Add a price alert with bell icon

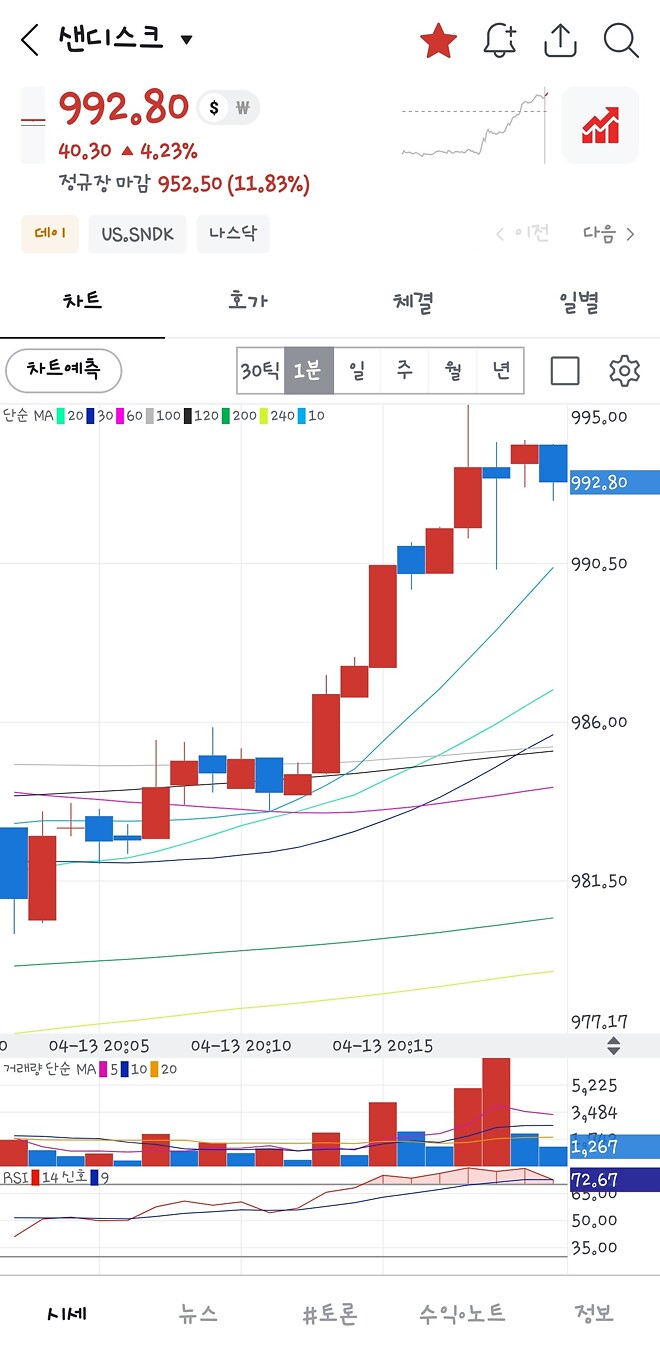(500, 41)
